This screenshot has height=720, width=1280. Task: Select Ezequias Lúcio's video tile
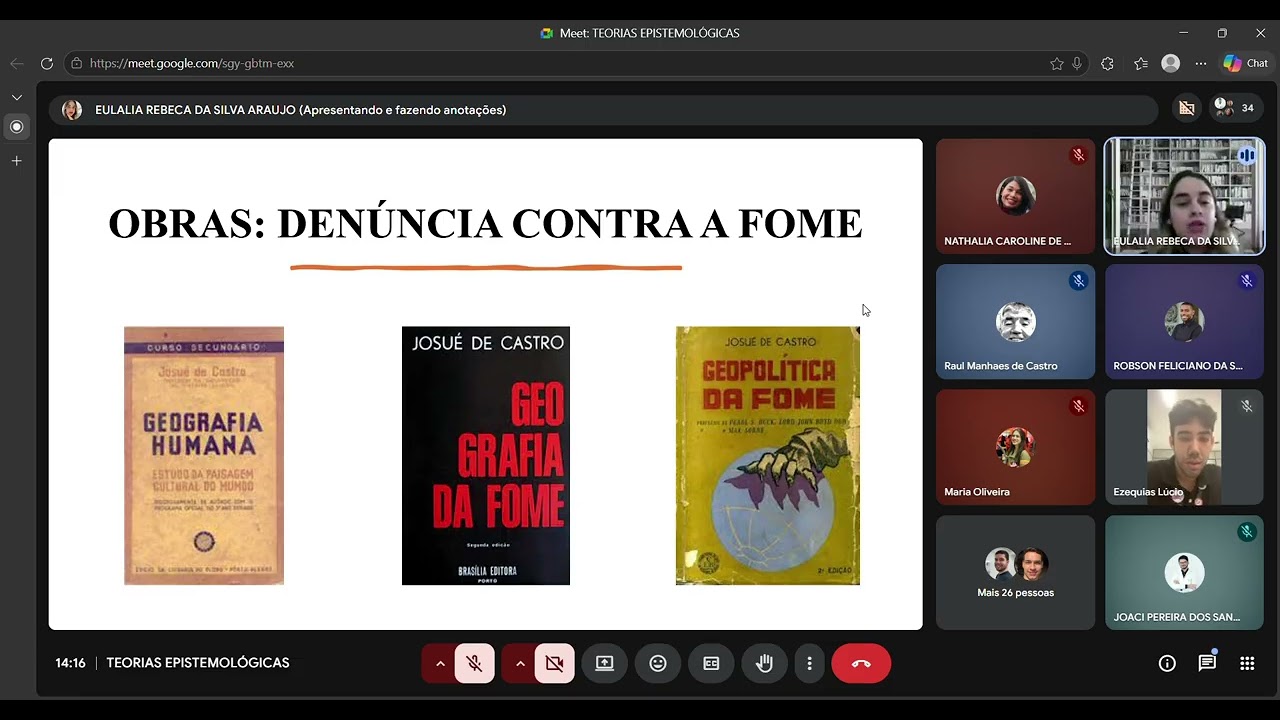click(x=1184, y=447)
